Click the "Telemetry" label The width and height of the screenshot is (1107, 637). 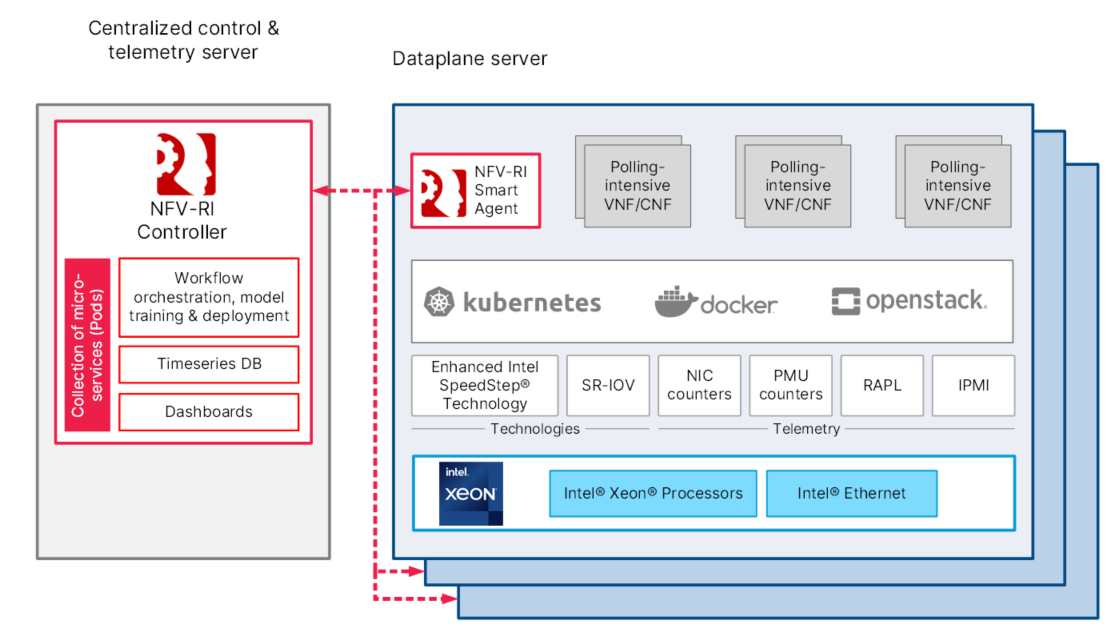point(806,429)
